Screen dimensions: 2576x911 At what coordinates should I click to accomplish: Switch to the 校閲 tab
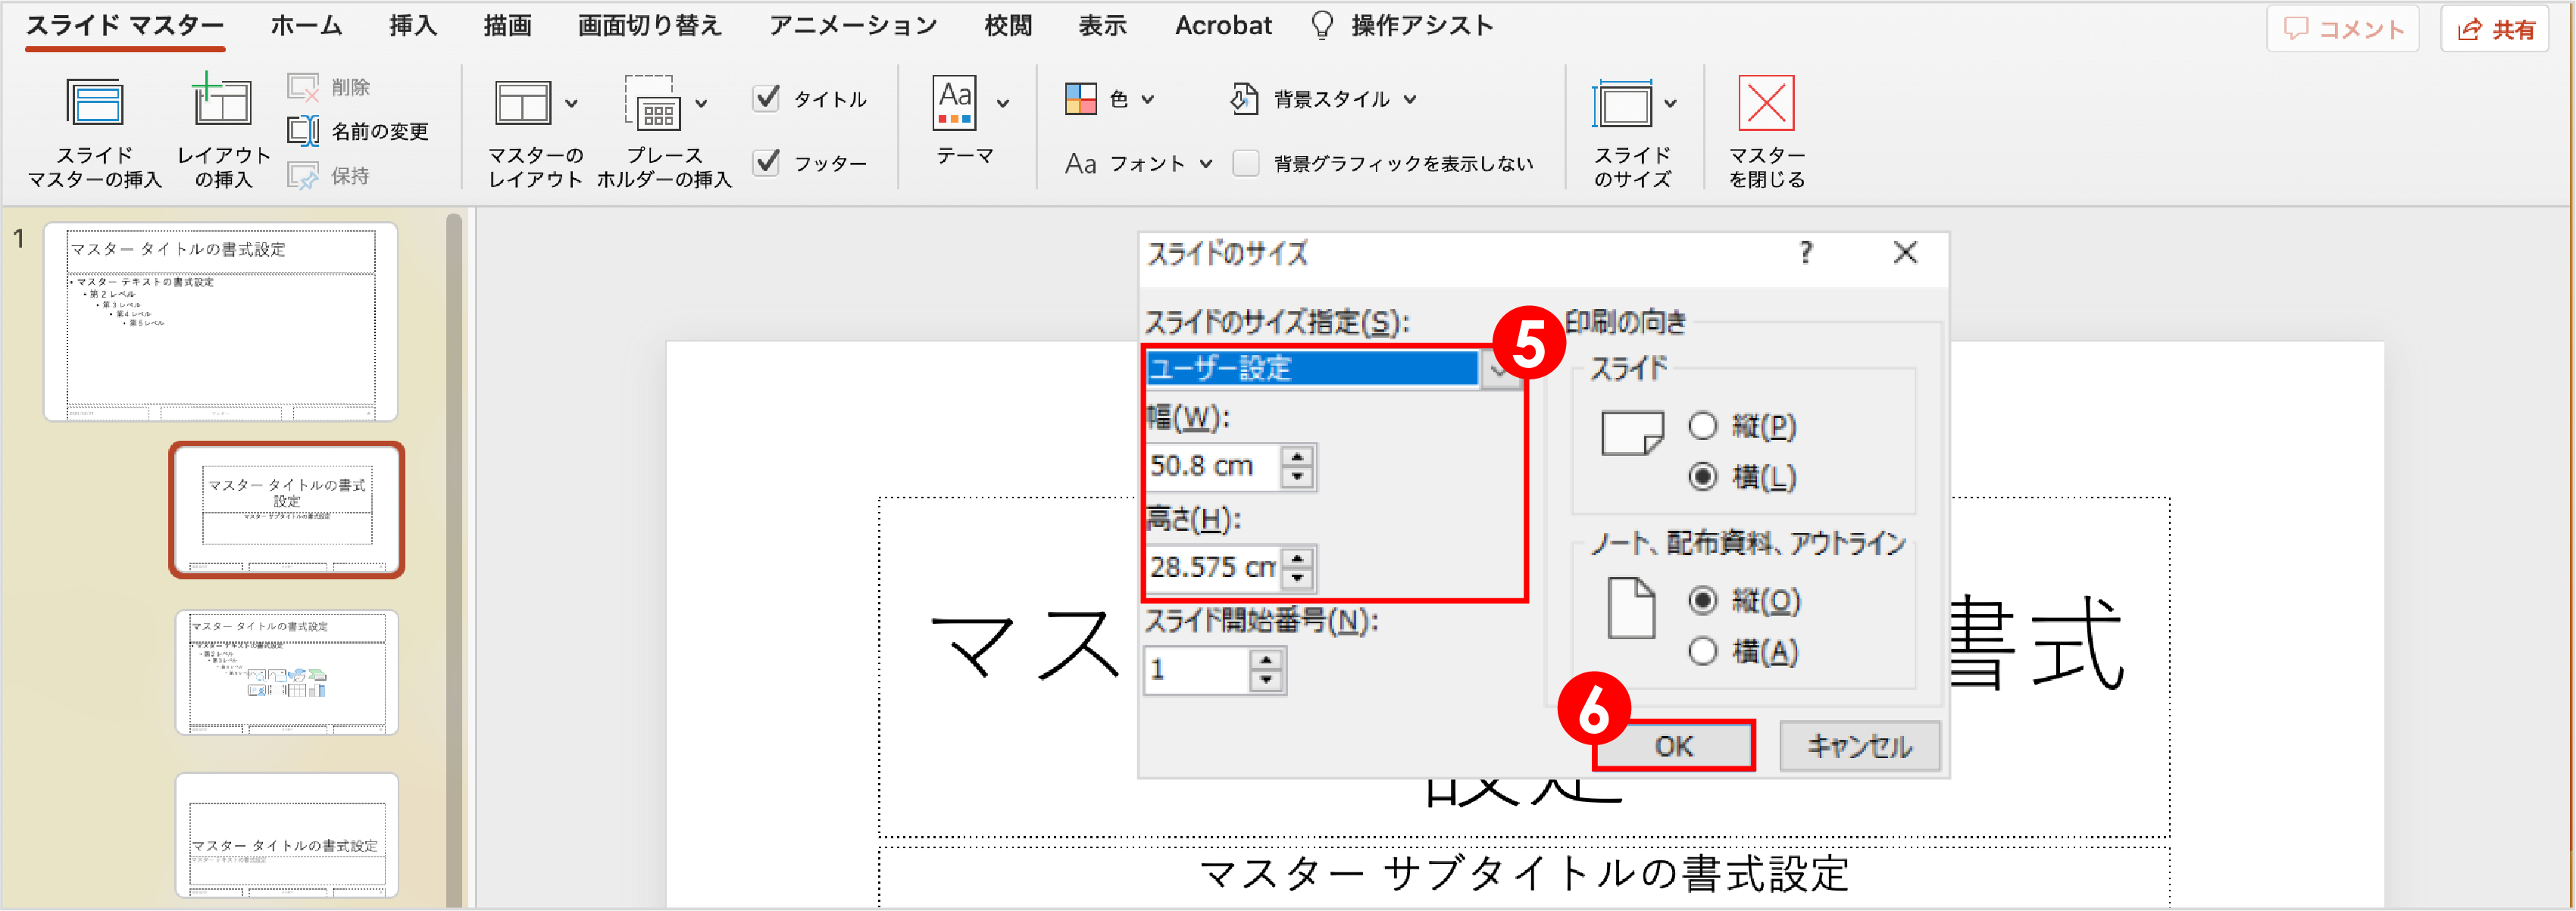click(x=1008, y=26)
